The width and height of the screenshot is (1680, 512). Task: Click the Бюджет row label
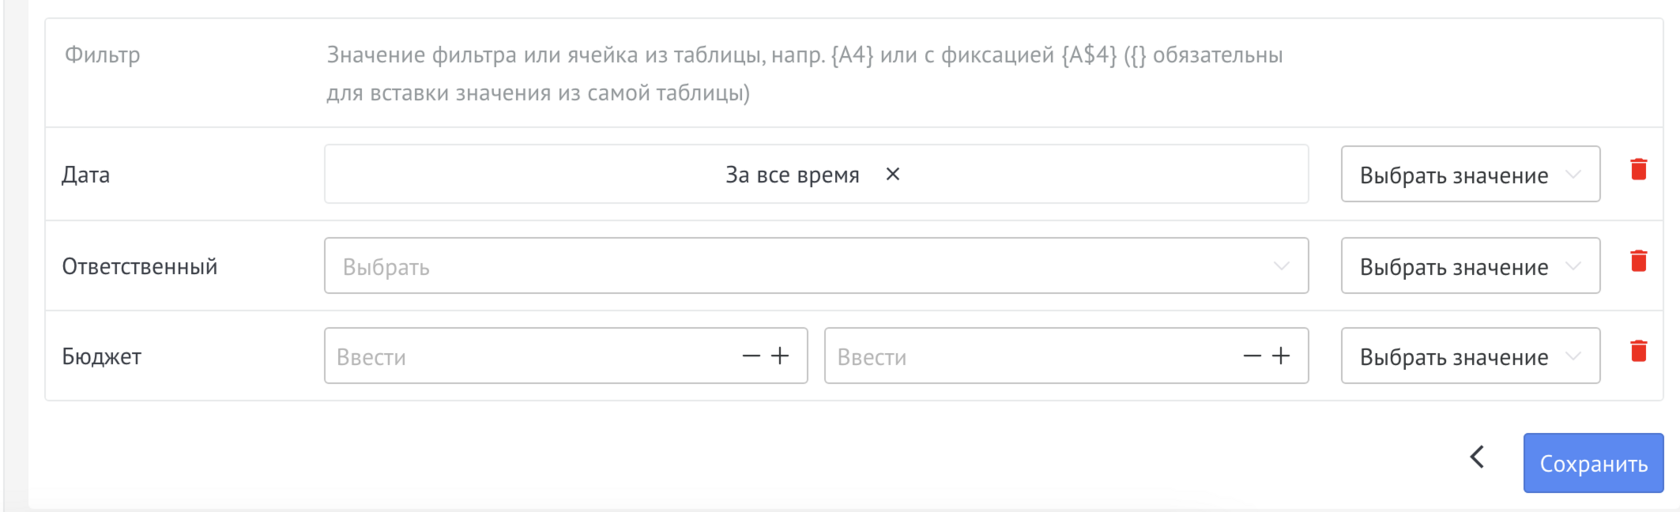coord(102,357)
